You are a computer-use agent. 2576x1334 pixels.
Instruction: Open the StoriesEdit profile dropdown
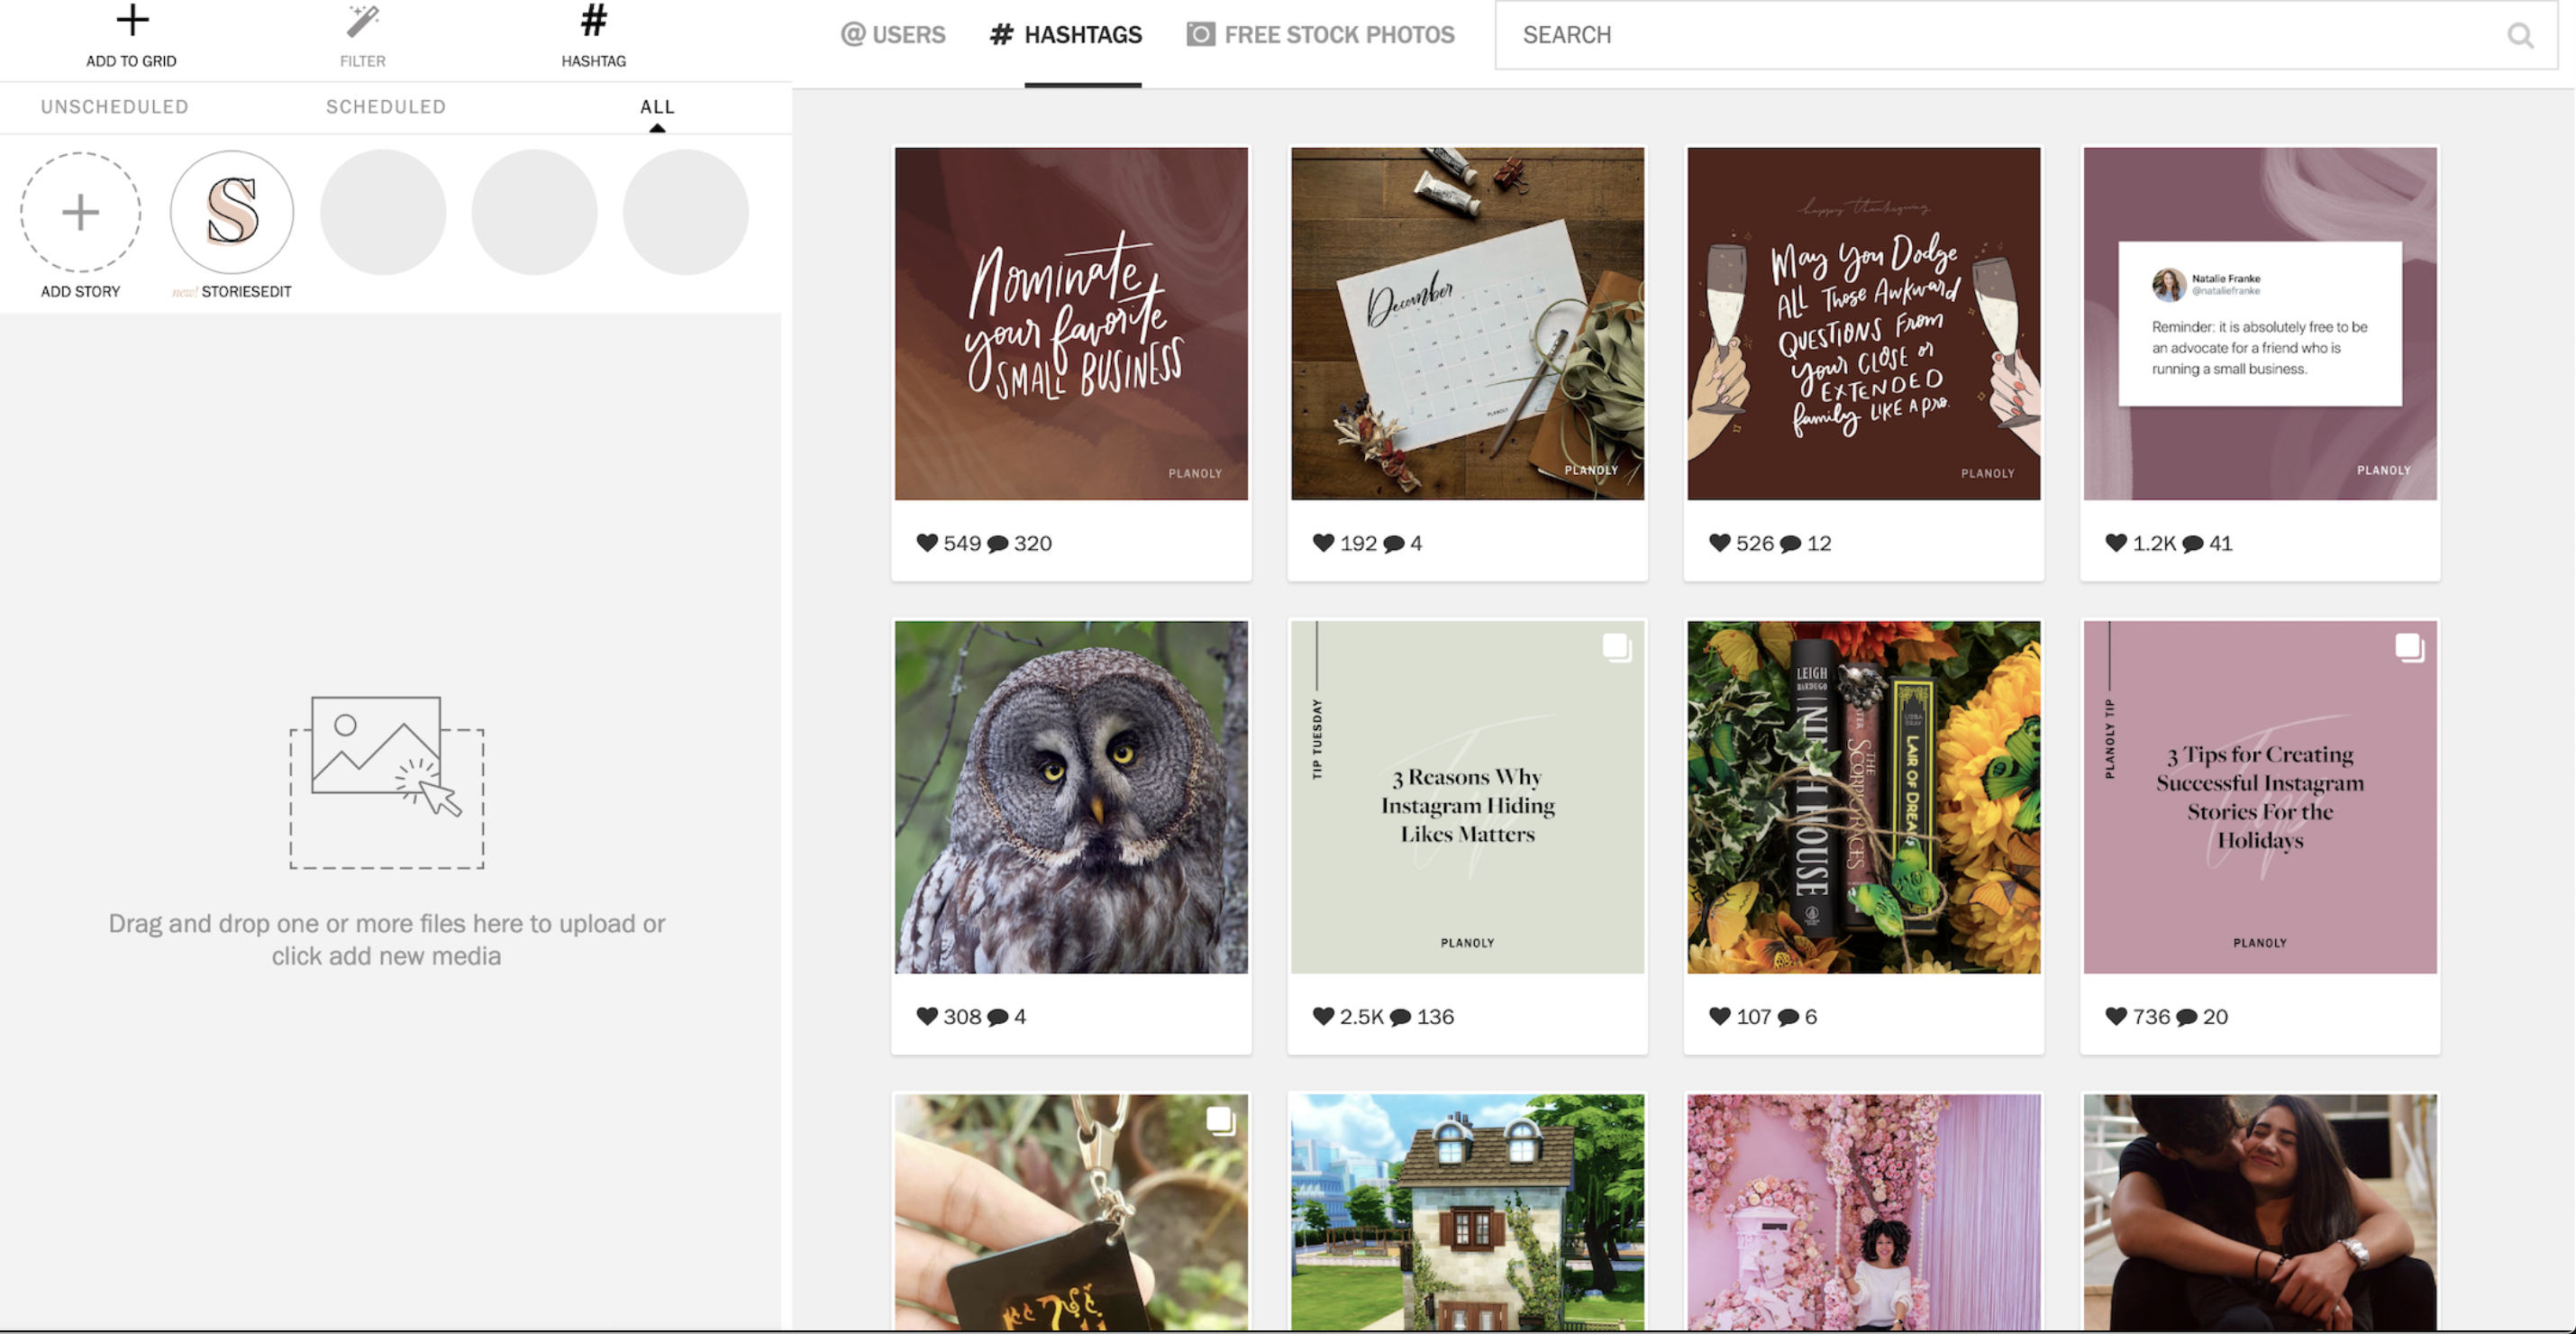click(232, 211)
